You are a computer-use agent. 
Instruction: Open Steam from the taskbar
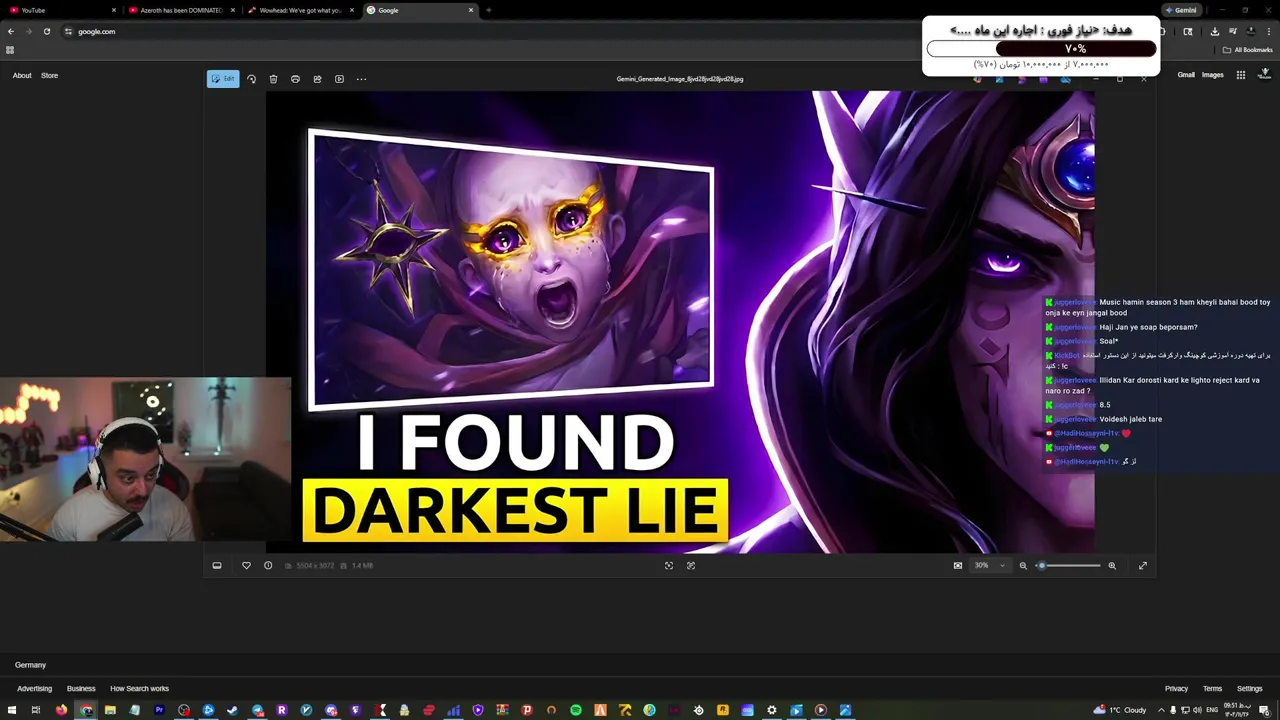click(x=233, y=710)
